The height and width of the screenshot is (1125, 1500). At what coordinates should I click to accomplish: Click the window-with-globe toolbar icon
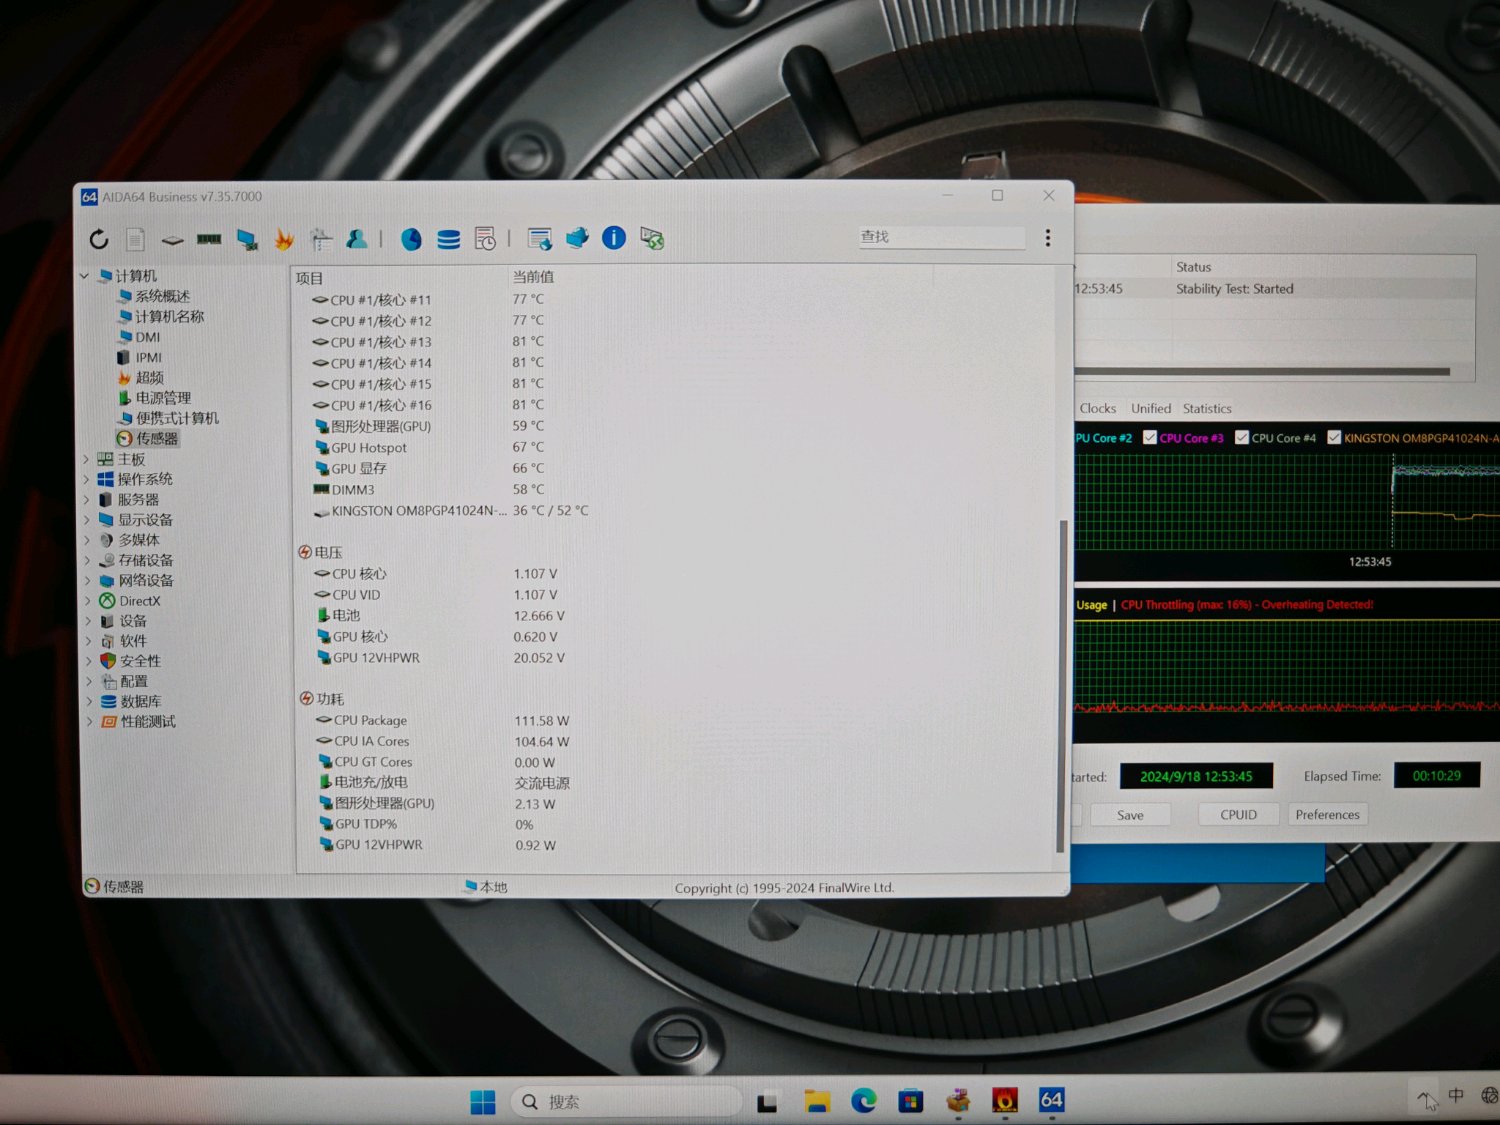540,239
